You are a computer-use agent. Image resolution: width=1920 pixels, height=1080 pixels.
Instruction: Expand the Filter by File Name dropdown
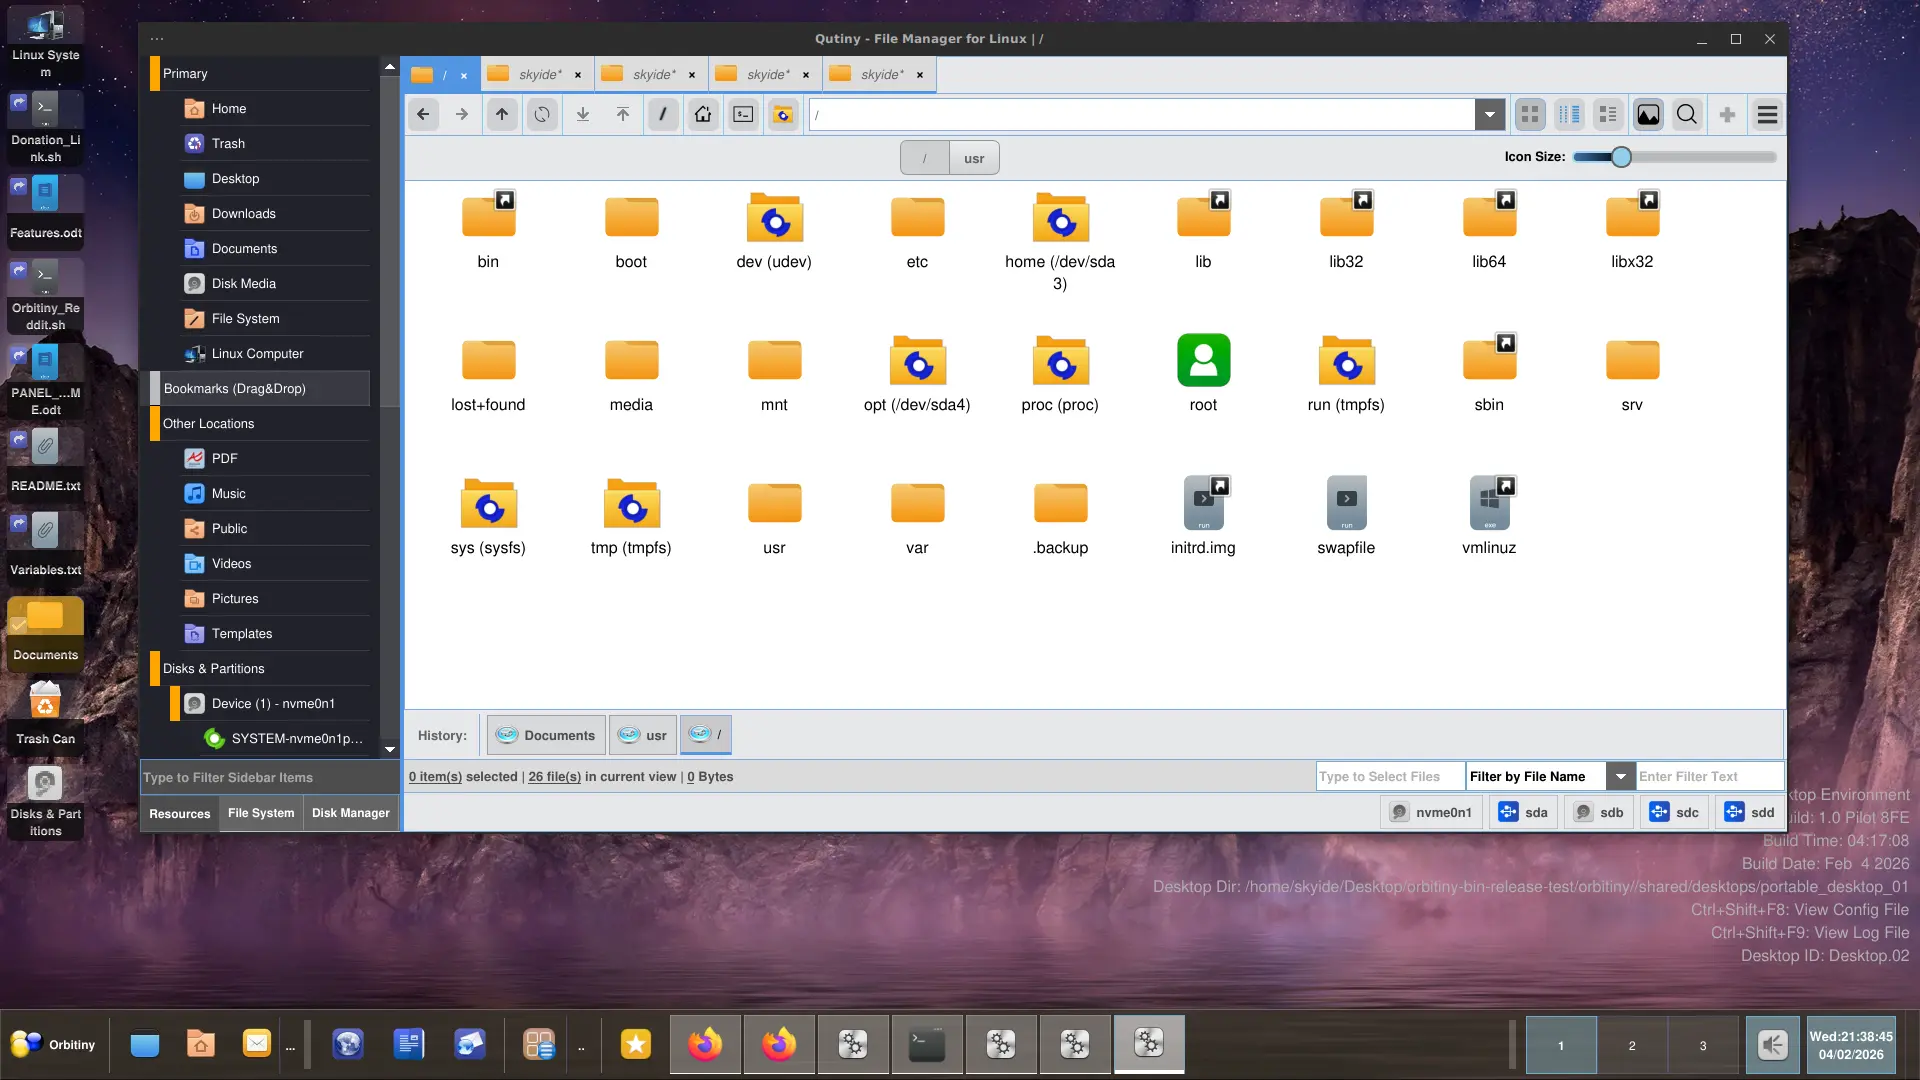coord(1620,776)
